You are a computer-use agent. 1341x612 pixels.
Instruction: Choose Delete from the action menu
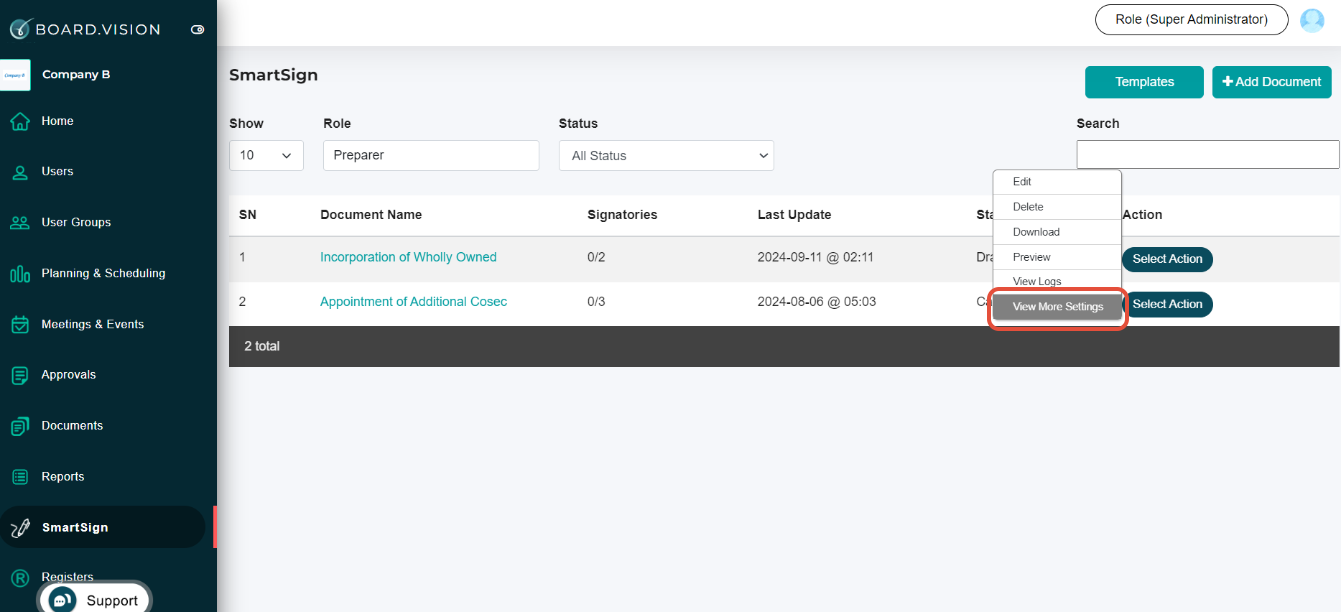point(1057,207)
